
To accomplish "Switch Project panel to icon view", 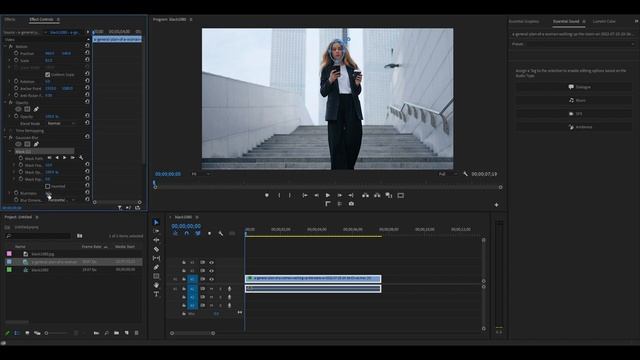I will [x=27, y=333].
